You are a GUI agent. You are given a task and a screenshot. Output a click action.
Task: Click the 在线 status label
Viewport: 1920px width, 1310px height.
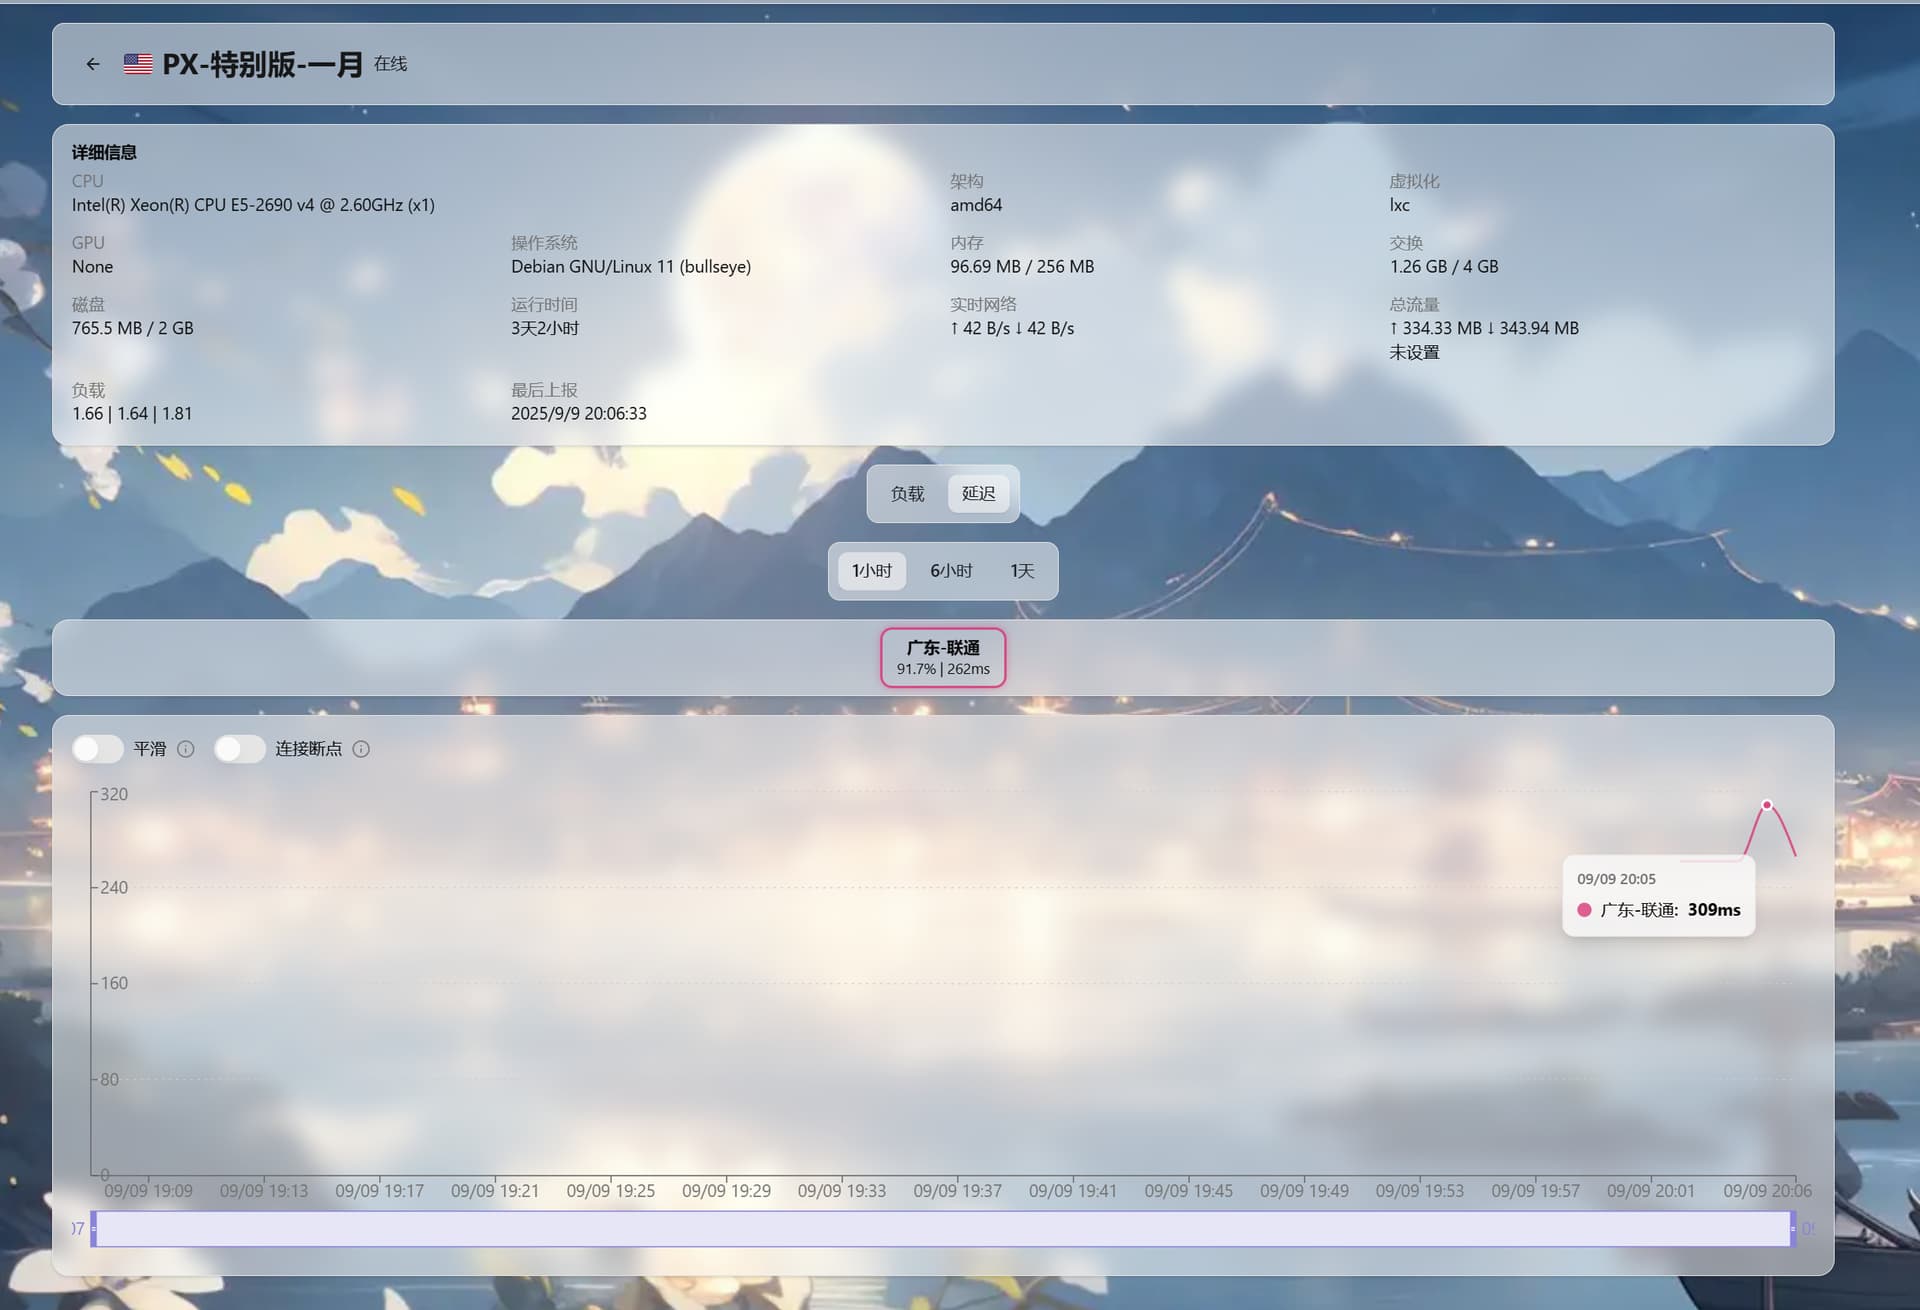point(390,64)
